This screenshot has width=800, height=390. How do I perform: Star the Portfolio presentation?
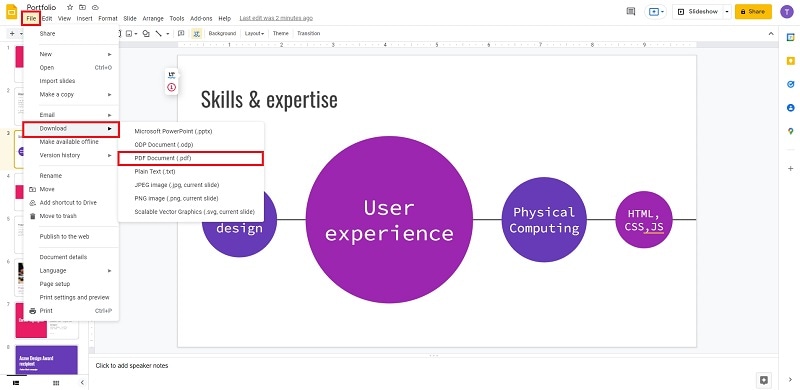70,7
